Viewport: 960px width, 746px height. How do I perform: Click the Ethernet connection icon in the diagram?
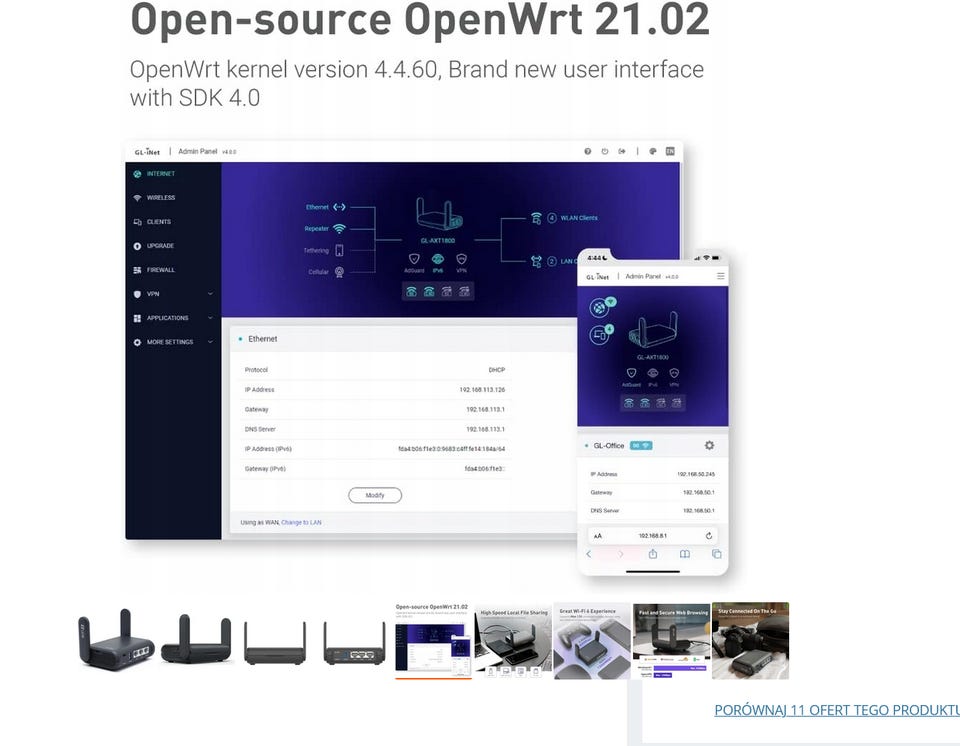[339, 207]
